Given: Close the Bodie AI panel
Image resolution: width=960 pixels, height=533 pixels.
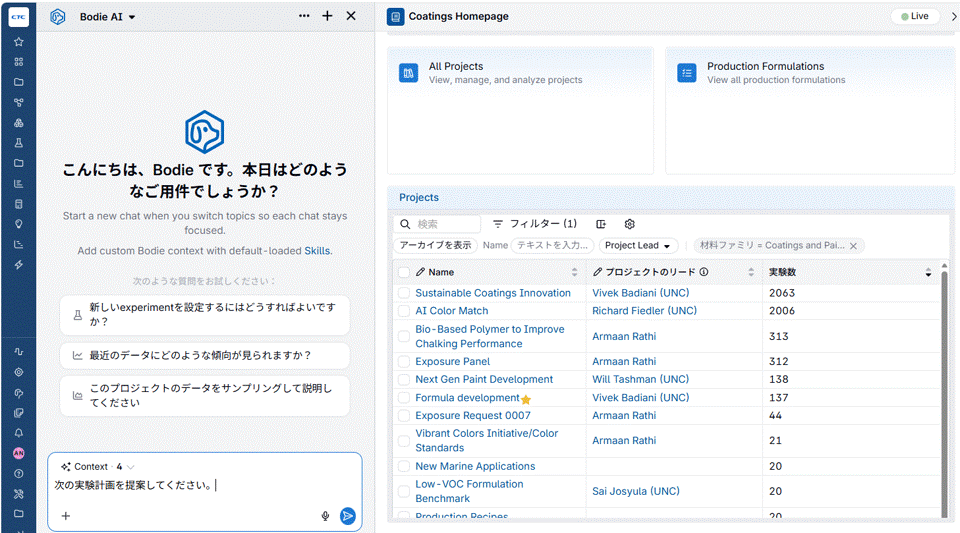Looking at the screenshot, I should [351, 16].
